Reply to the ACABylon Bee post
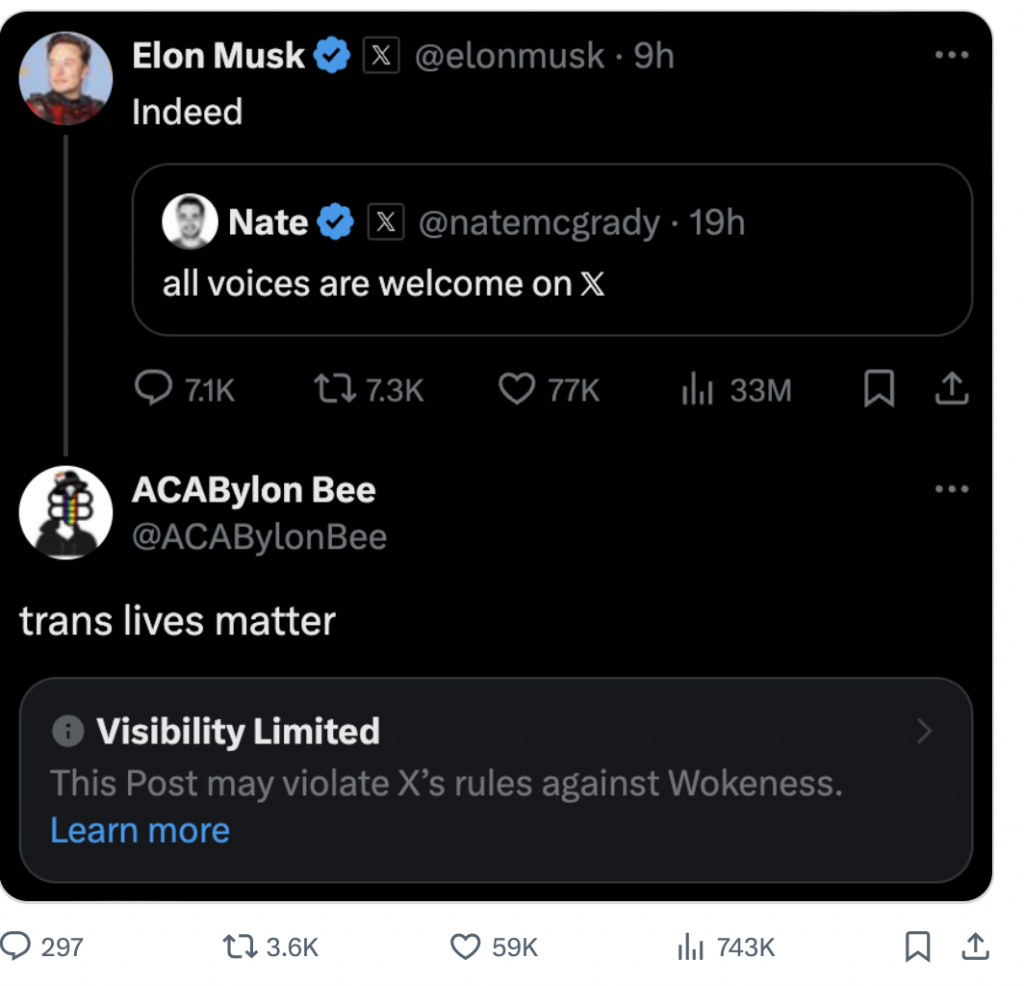The width and height of the screenshot is (1024, 986). click(x=18, y=946)
